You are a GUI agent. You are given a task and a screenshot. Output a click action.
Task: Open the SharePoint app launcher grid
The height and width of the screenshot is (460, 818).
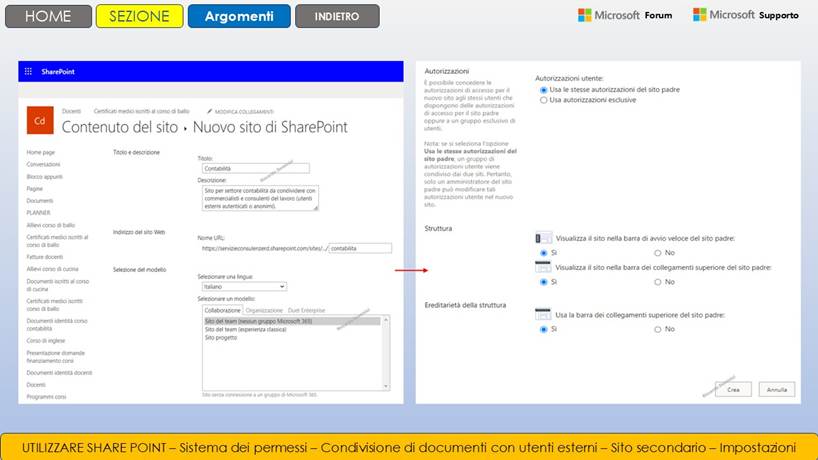pyautogui.click(x=28, y=71)
